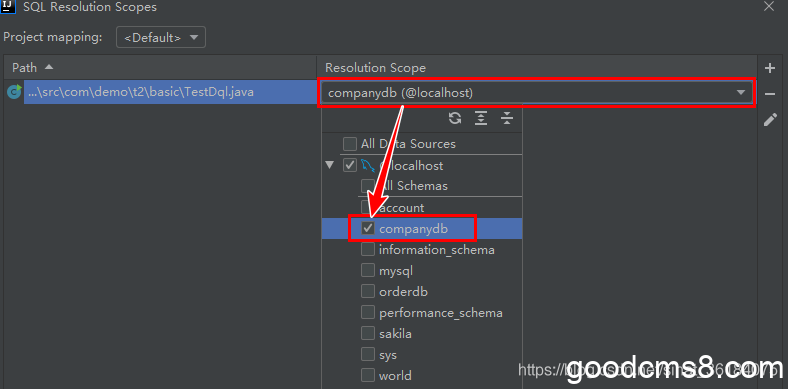Tick the mysql schema checkbox
The height and width of the screenshot is (389, 788).
coord(368,270)
